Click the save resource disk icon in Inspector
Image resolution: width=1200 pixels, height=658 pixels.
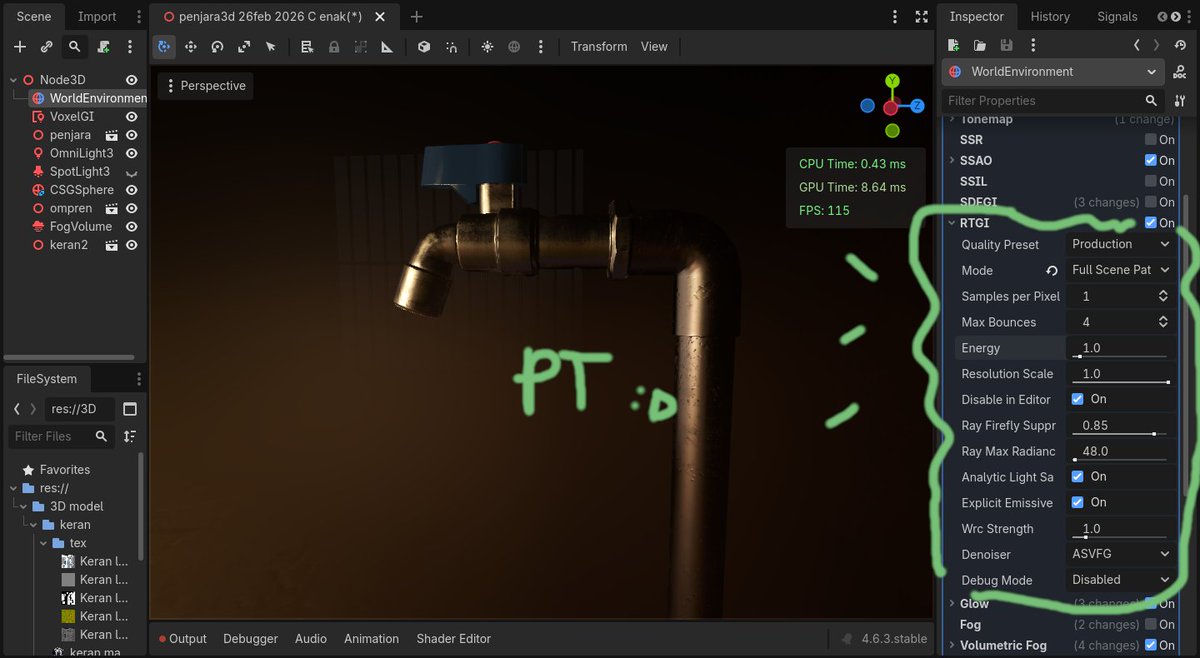(1006, 45)
